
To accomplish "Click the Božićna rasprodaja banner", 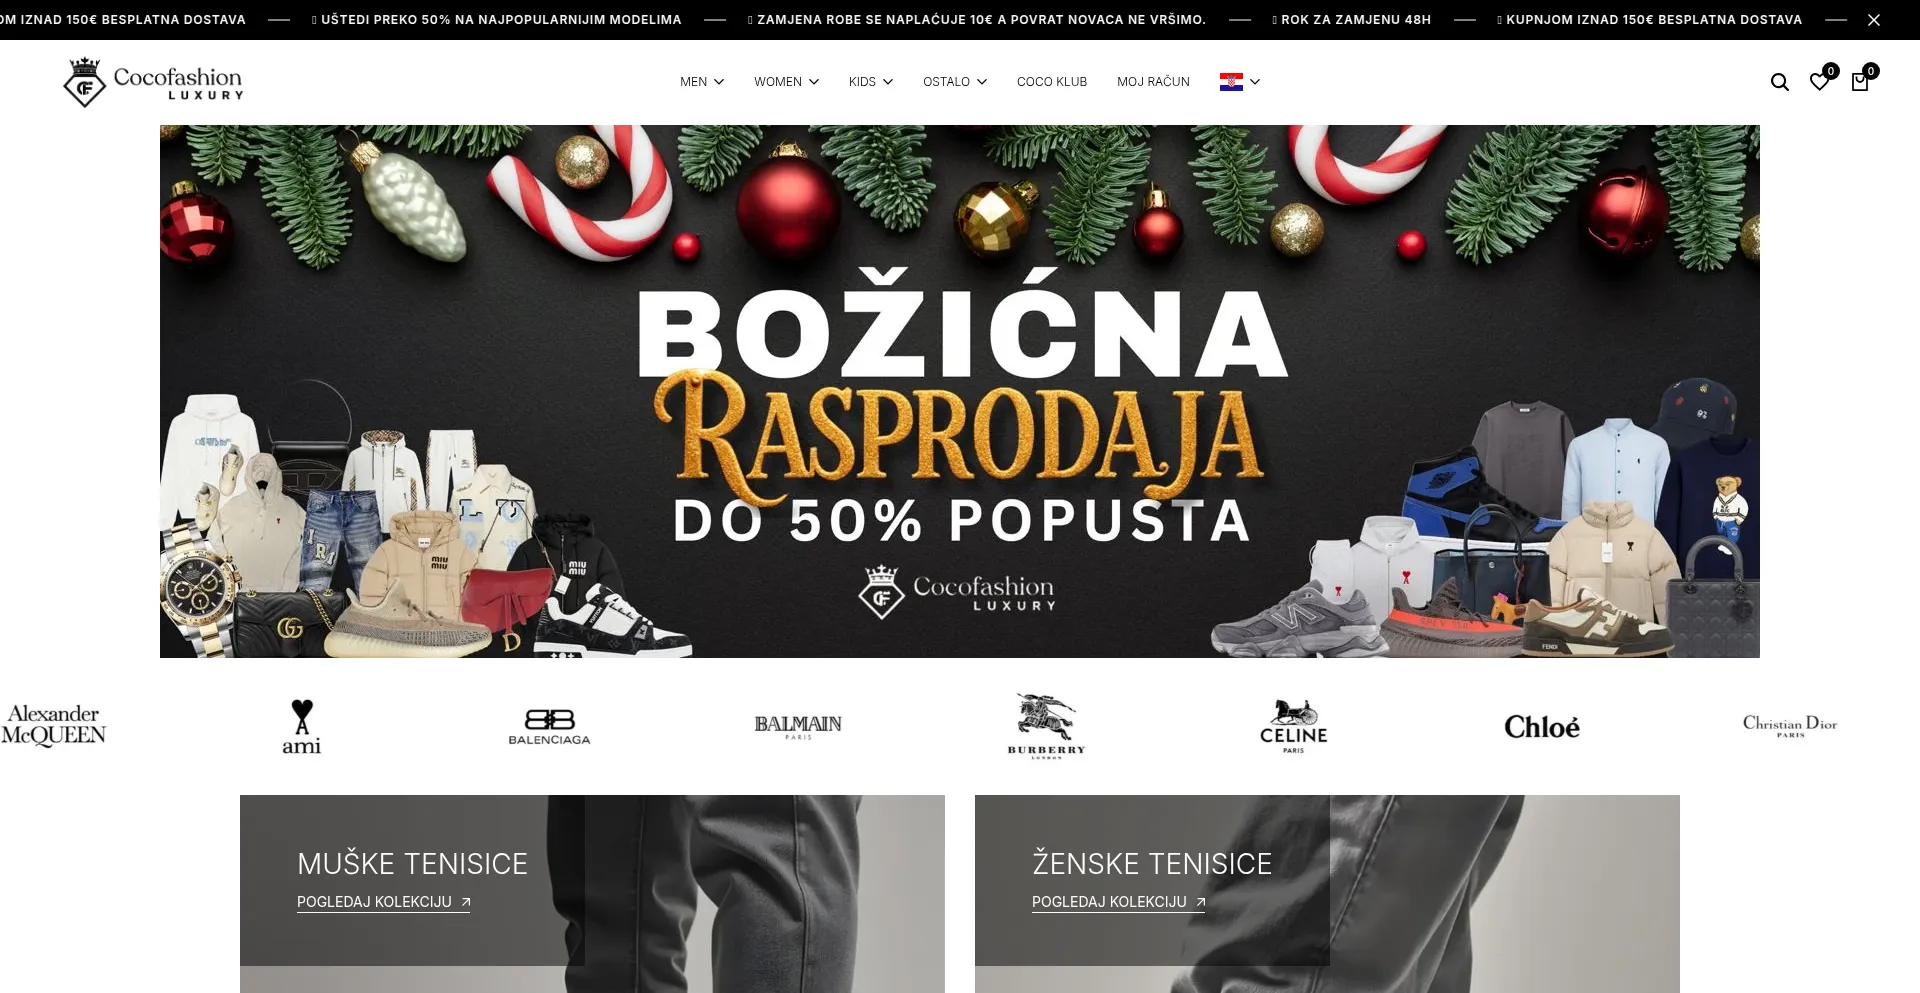I will pos(960,391).
